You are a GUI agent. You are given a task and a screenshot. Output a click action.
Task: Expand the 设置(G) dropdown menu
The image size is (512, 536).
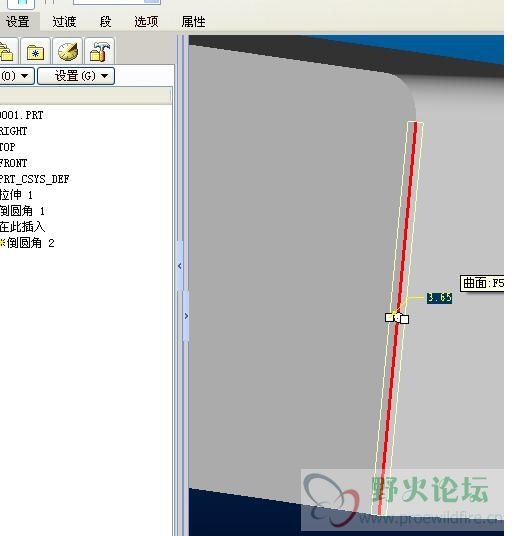click(x=76, y=76)
